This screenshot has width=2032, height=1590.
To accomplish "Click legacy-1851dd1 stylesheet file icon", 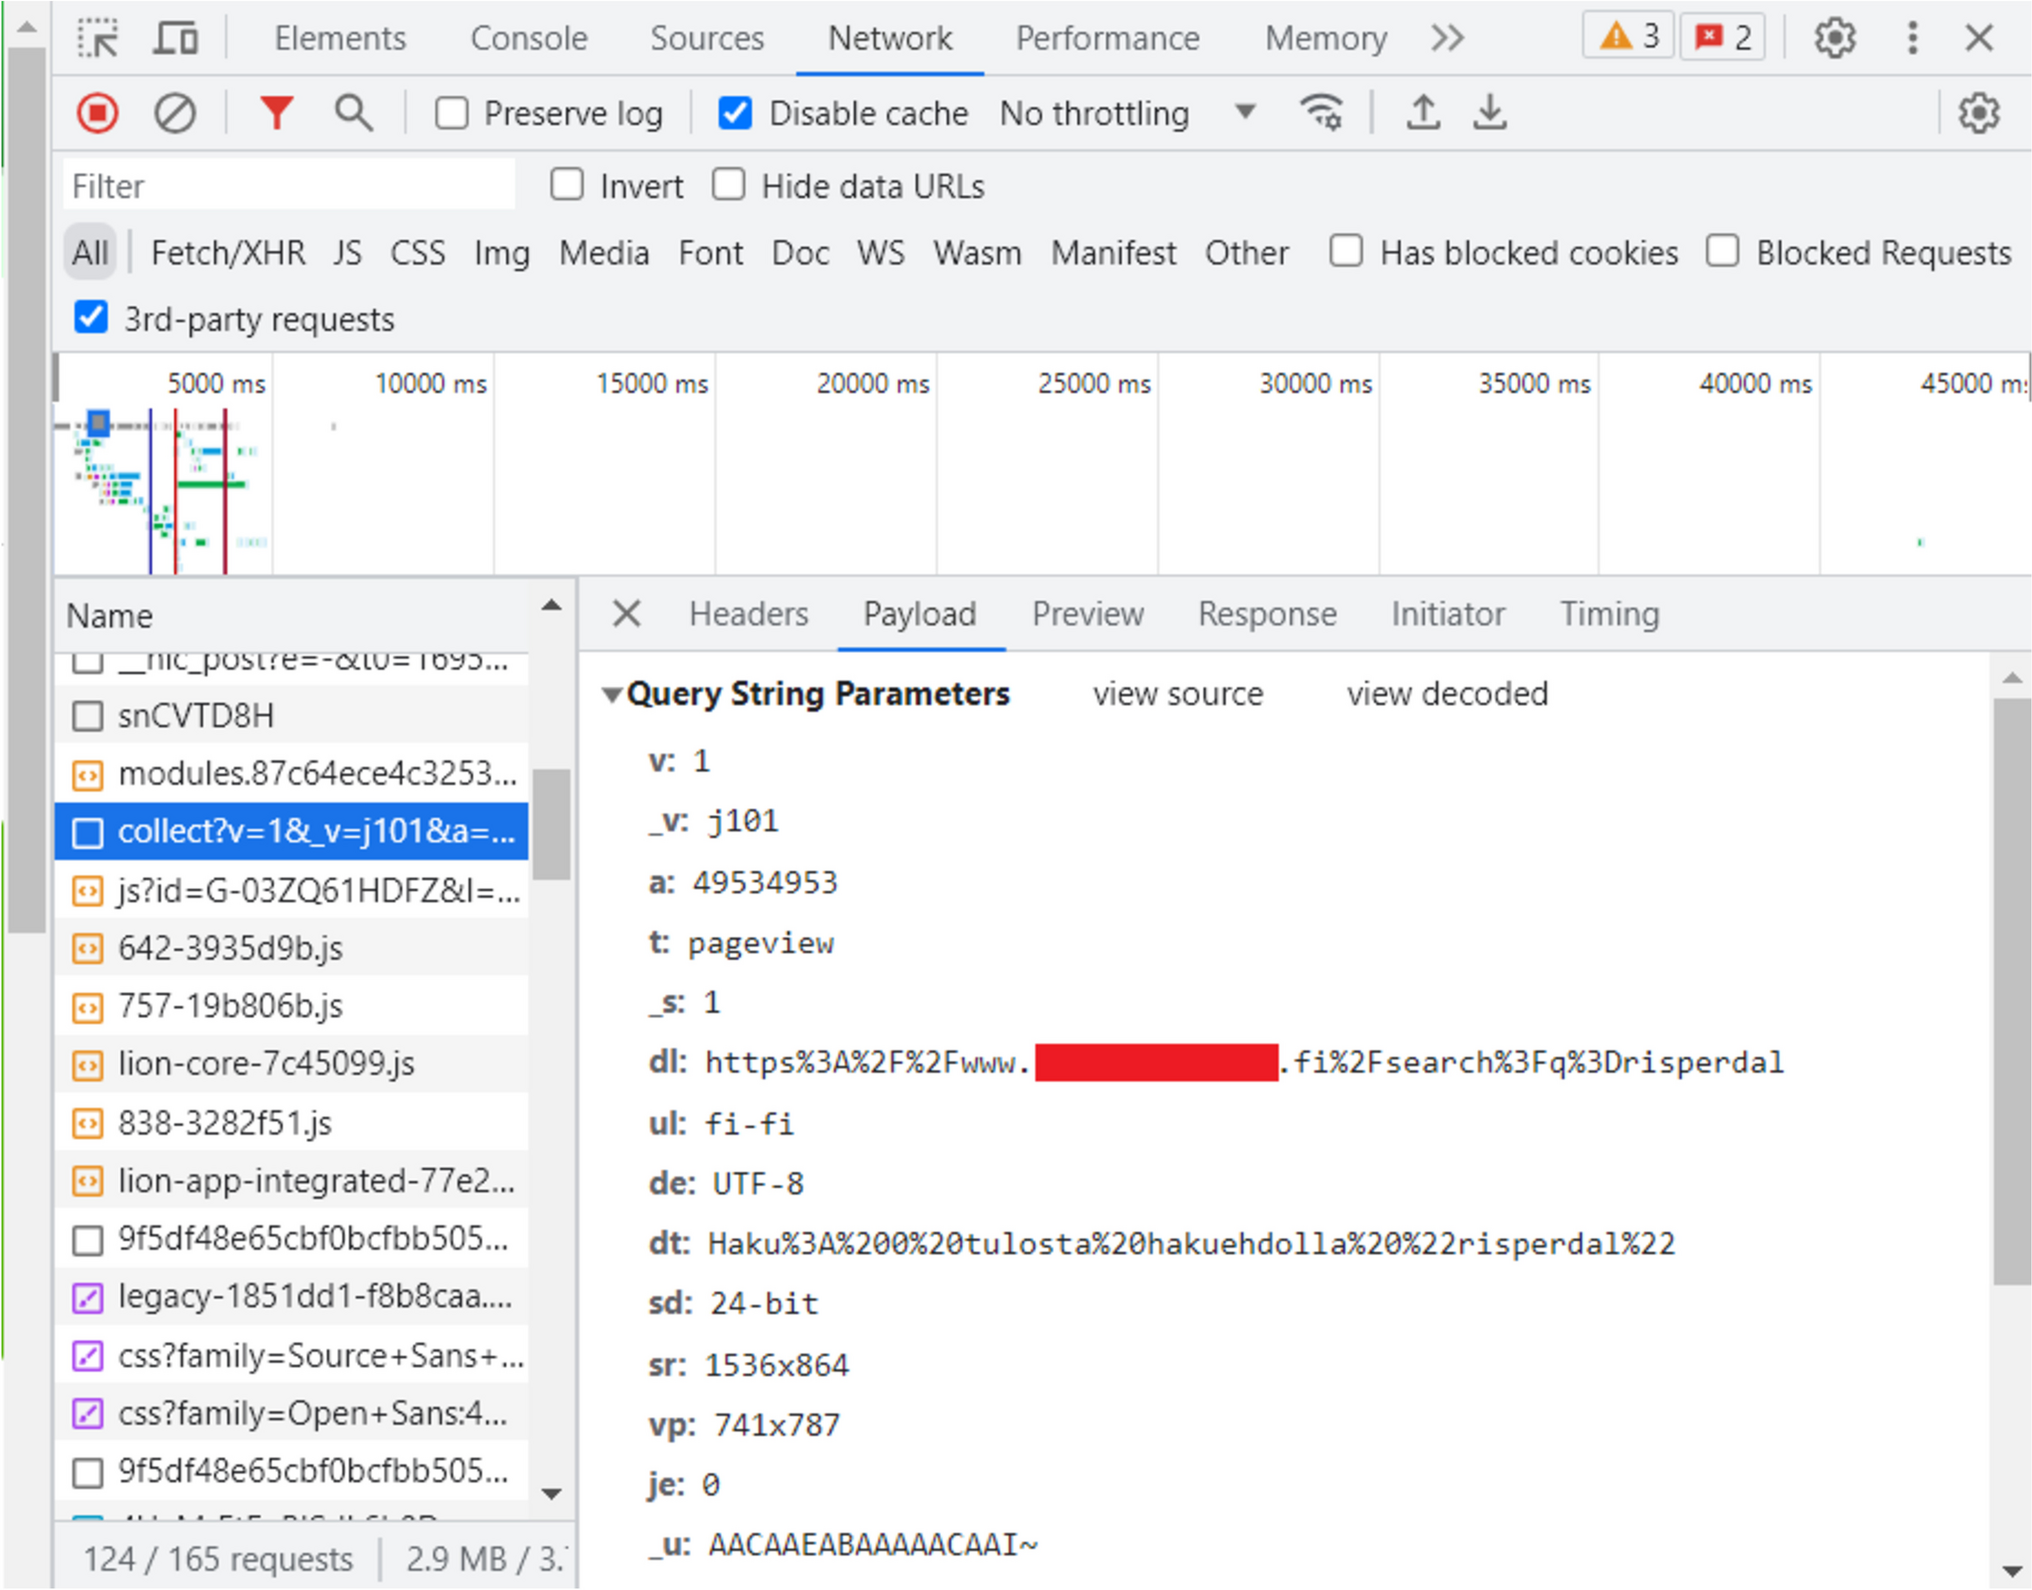I will pyautogui.click(x=88, y=1297).
